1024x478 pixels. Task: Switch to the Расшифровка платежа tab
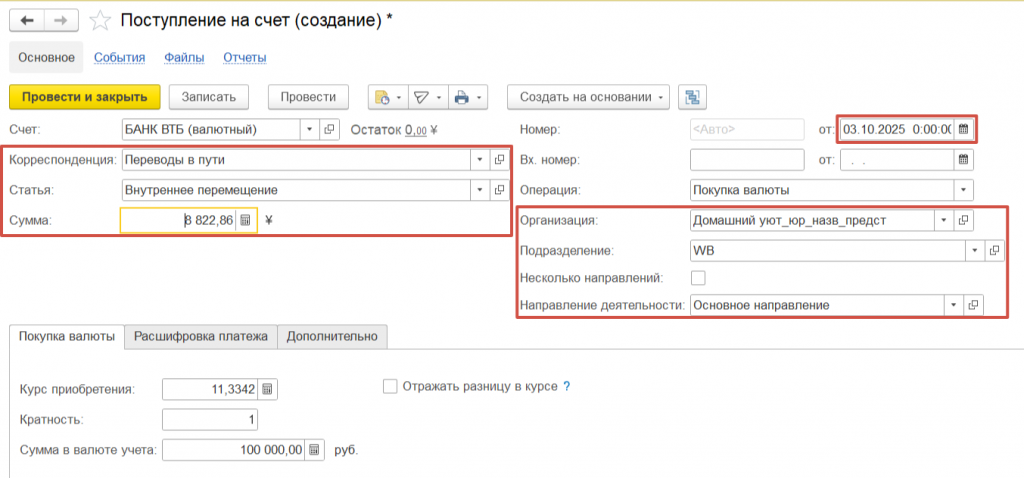(x=201, y=337)
